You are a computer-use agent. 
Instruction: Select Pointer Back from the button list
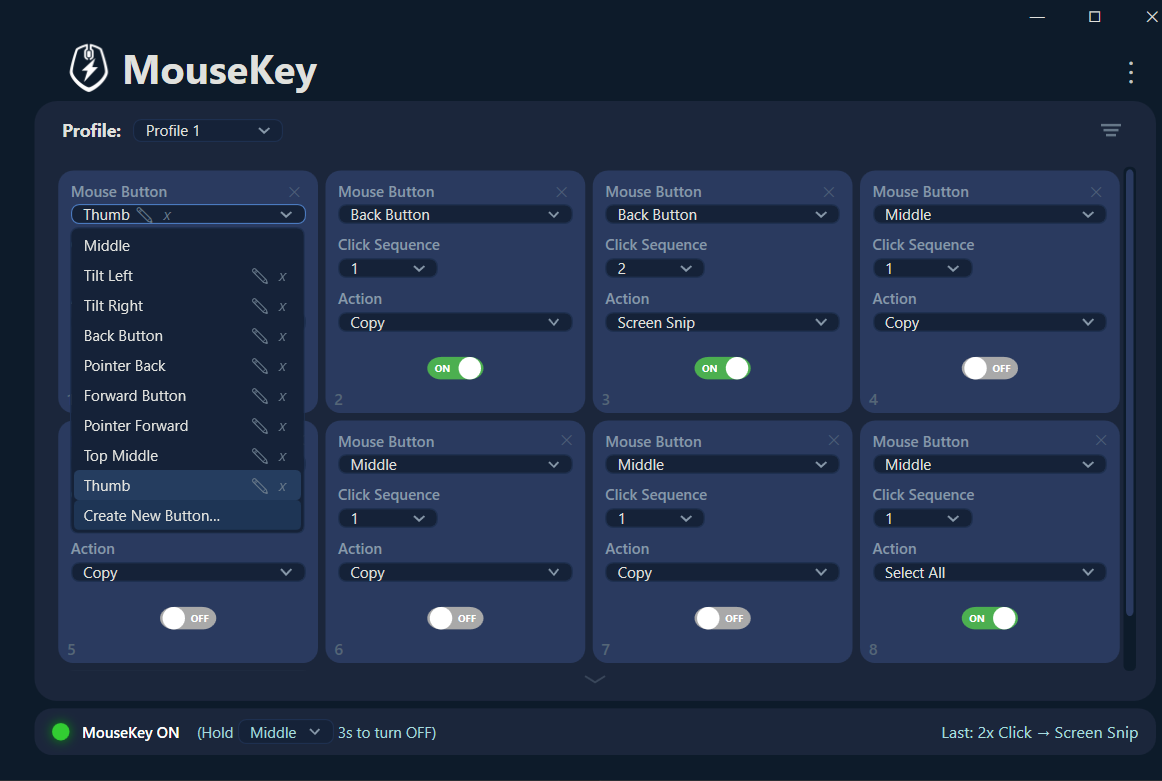click(124, 365)
